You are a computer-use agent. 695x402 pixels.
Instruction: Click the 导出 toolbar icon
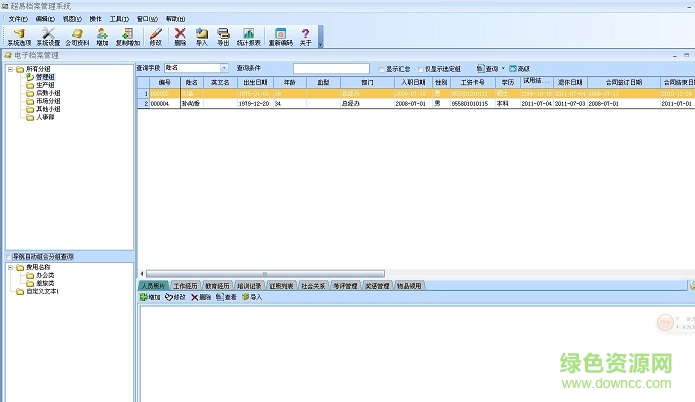pyautogui.click(x=223, y=36)
